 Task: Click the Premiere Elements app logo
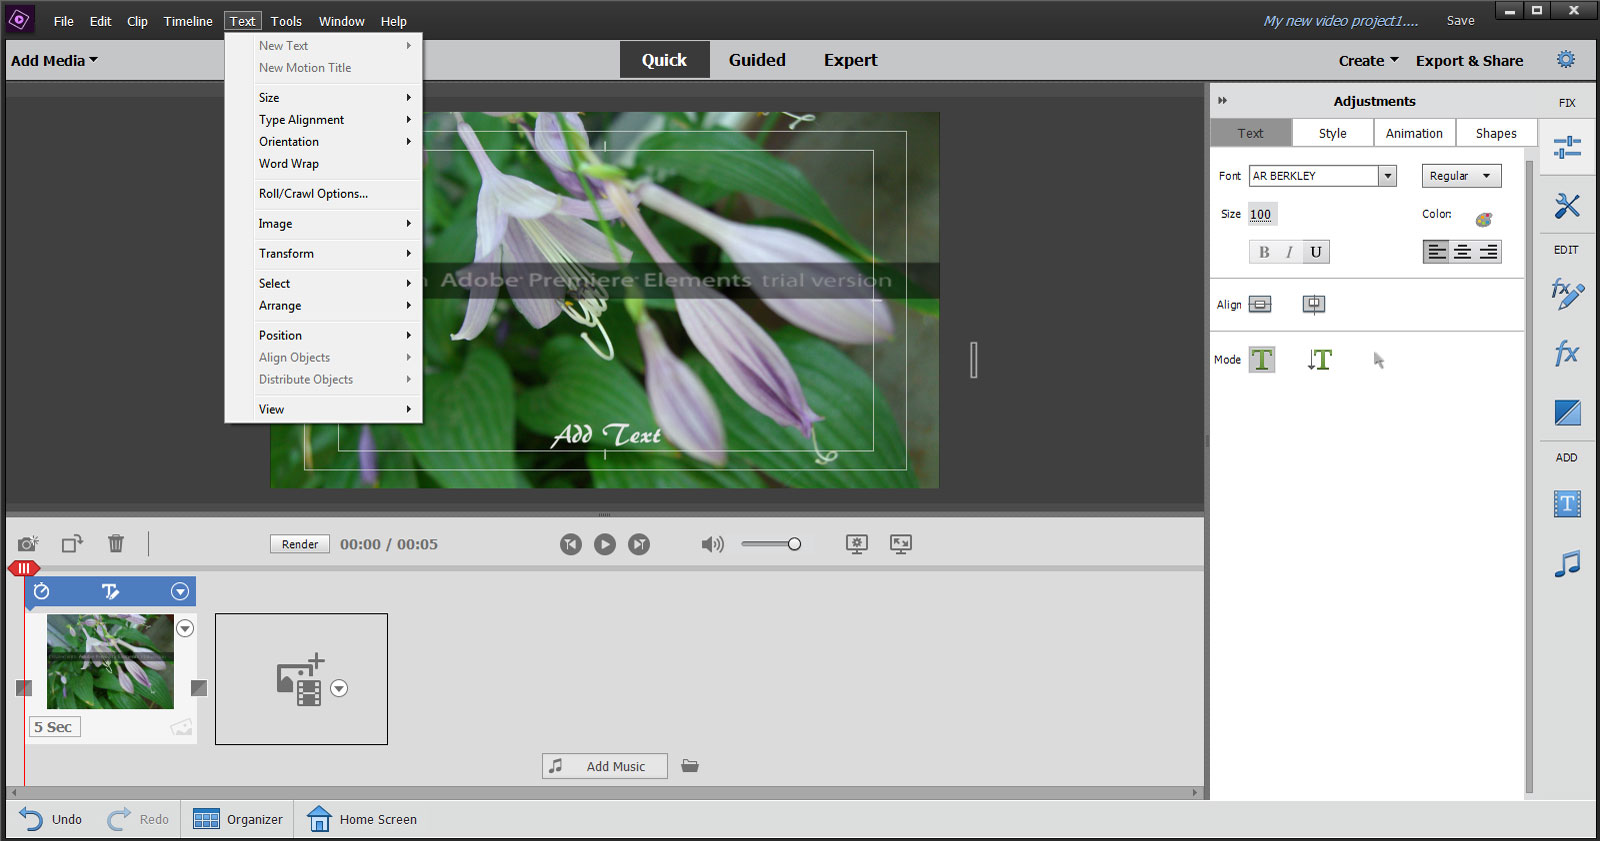click(x=19, y=19)
